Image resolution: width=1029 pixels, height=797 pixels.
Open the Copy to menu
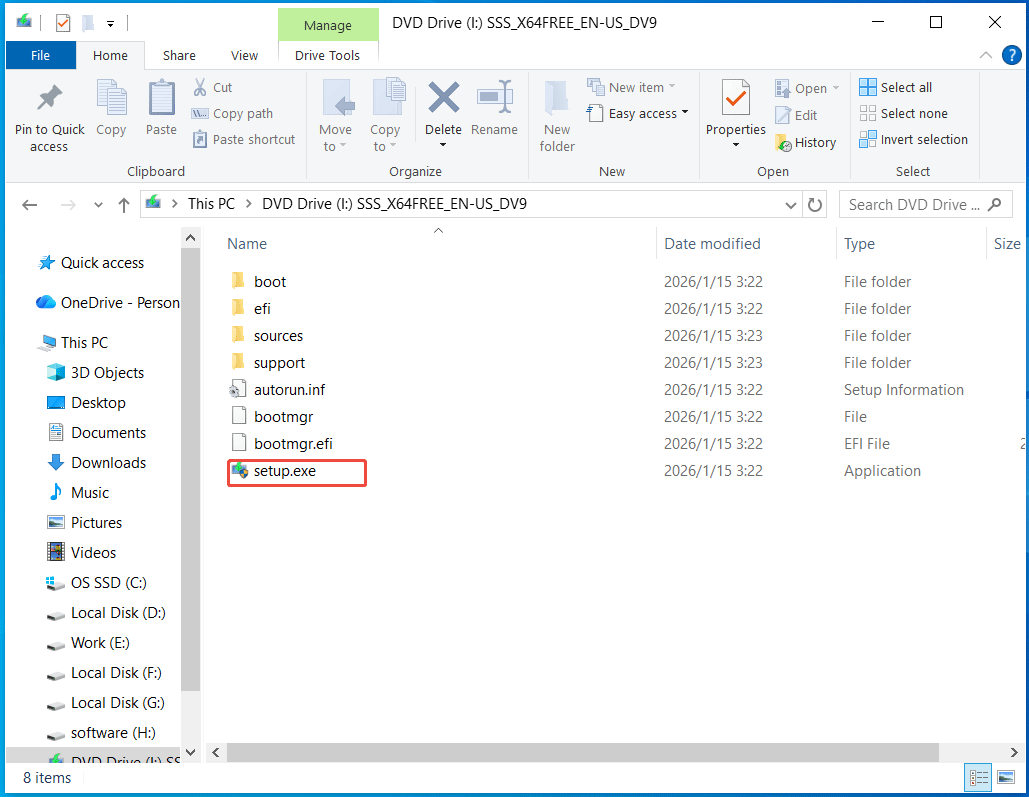tap(385, 116)
